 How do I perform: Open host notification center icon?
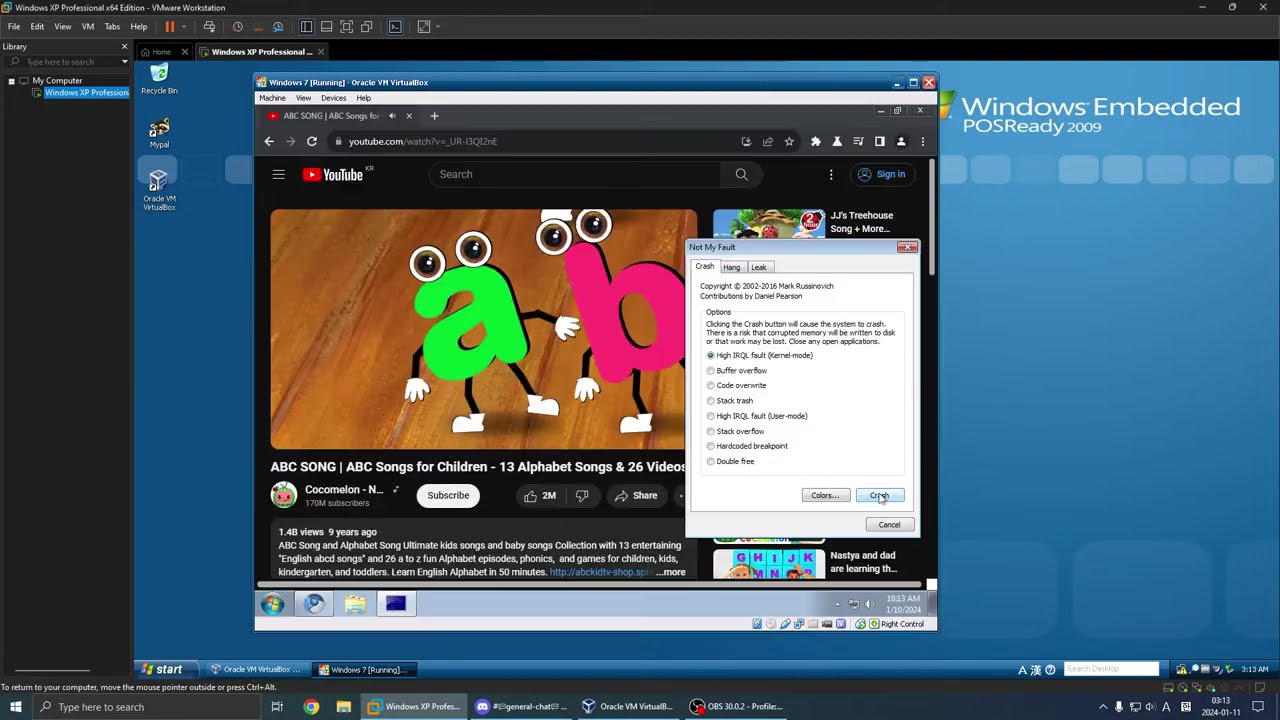coord(1258,707)
